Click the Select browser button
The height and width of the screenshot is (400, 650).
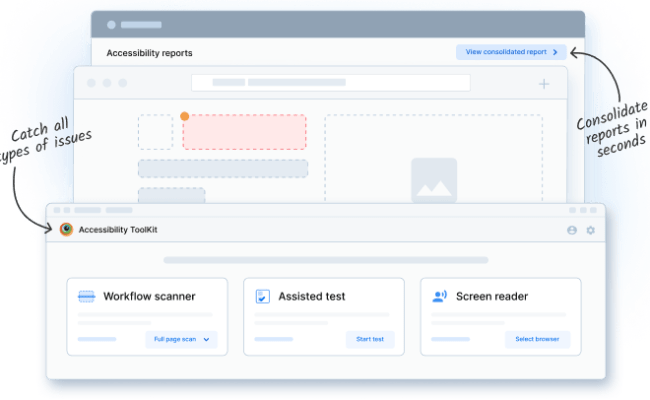coord(537,339)
